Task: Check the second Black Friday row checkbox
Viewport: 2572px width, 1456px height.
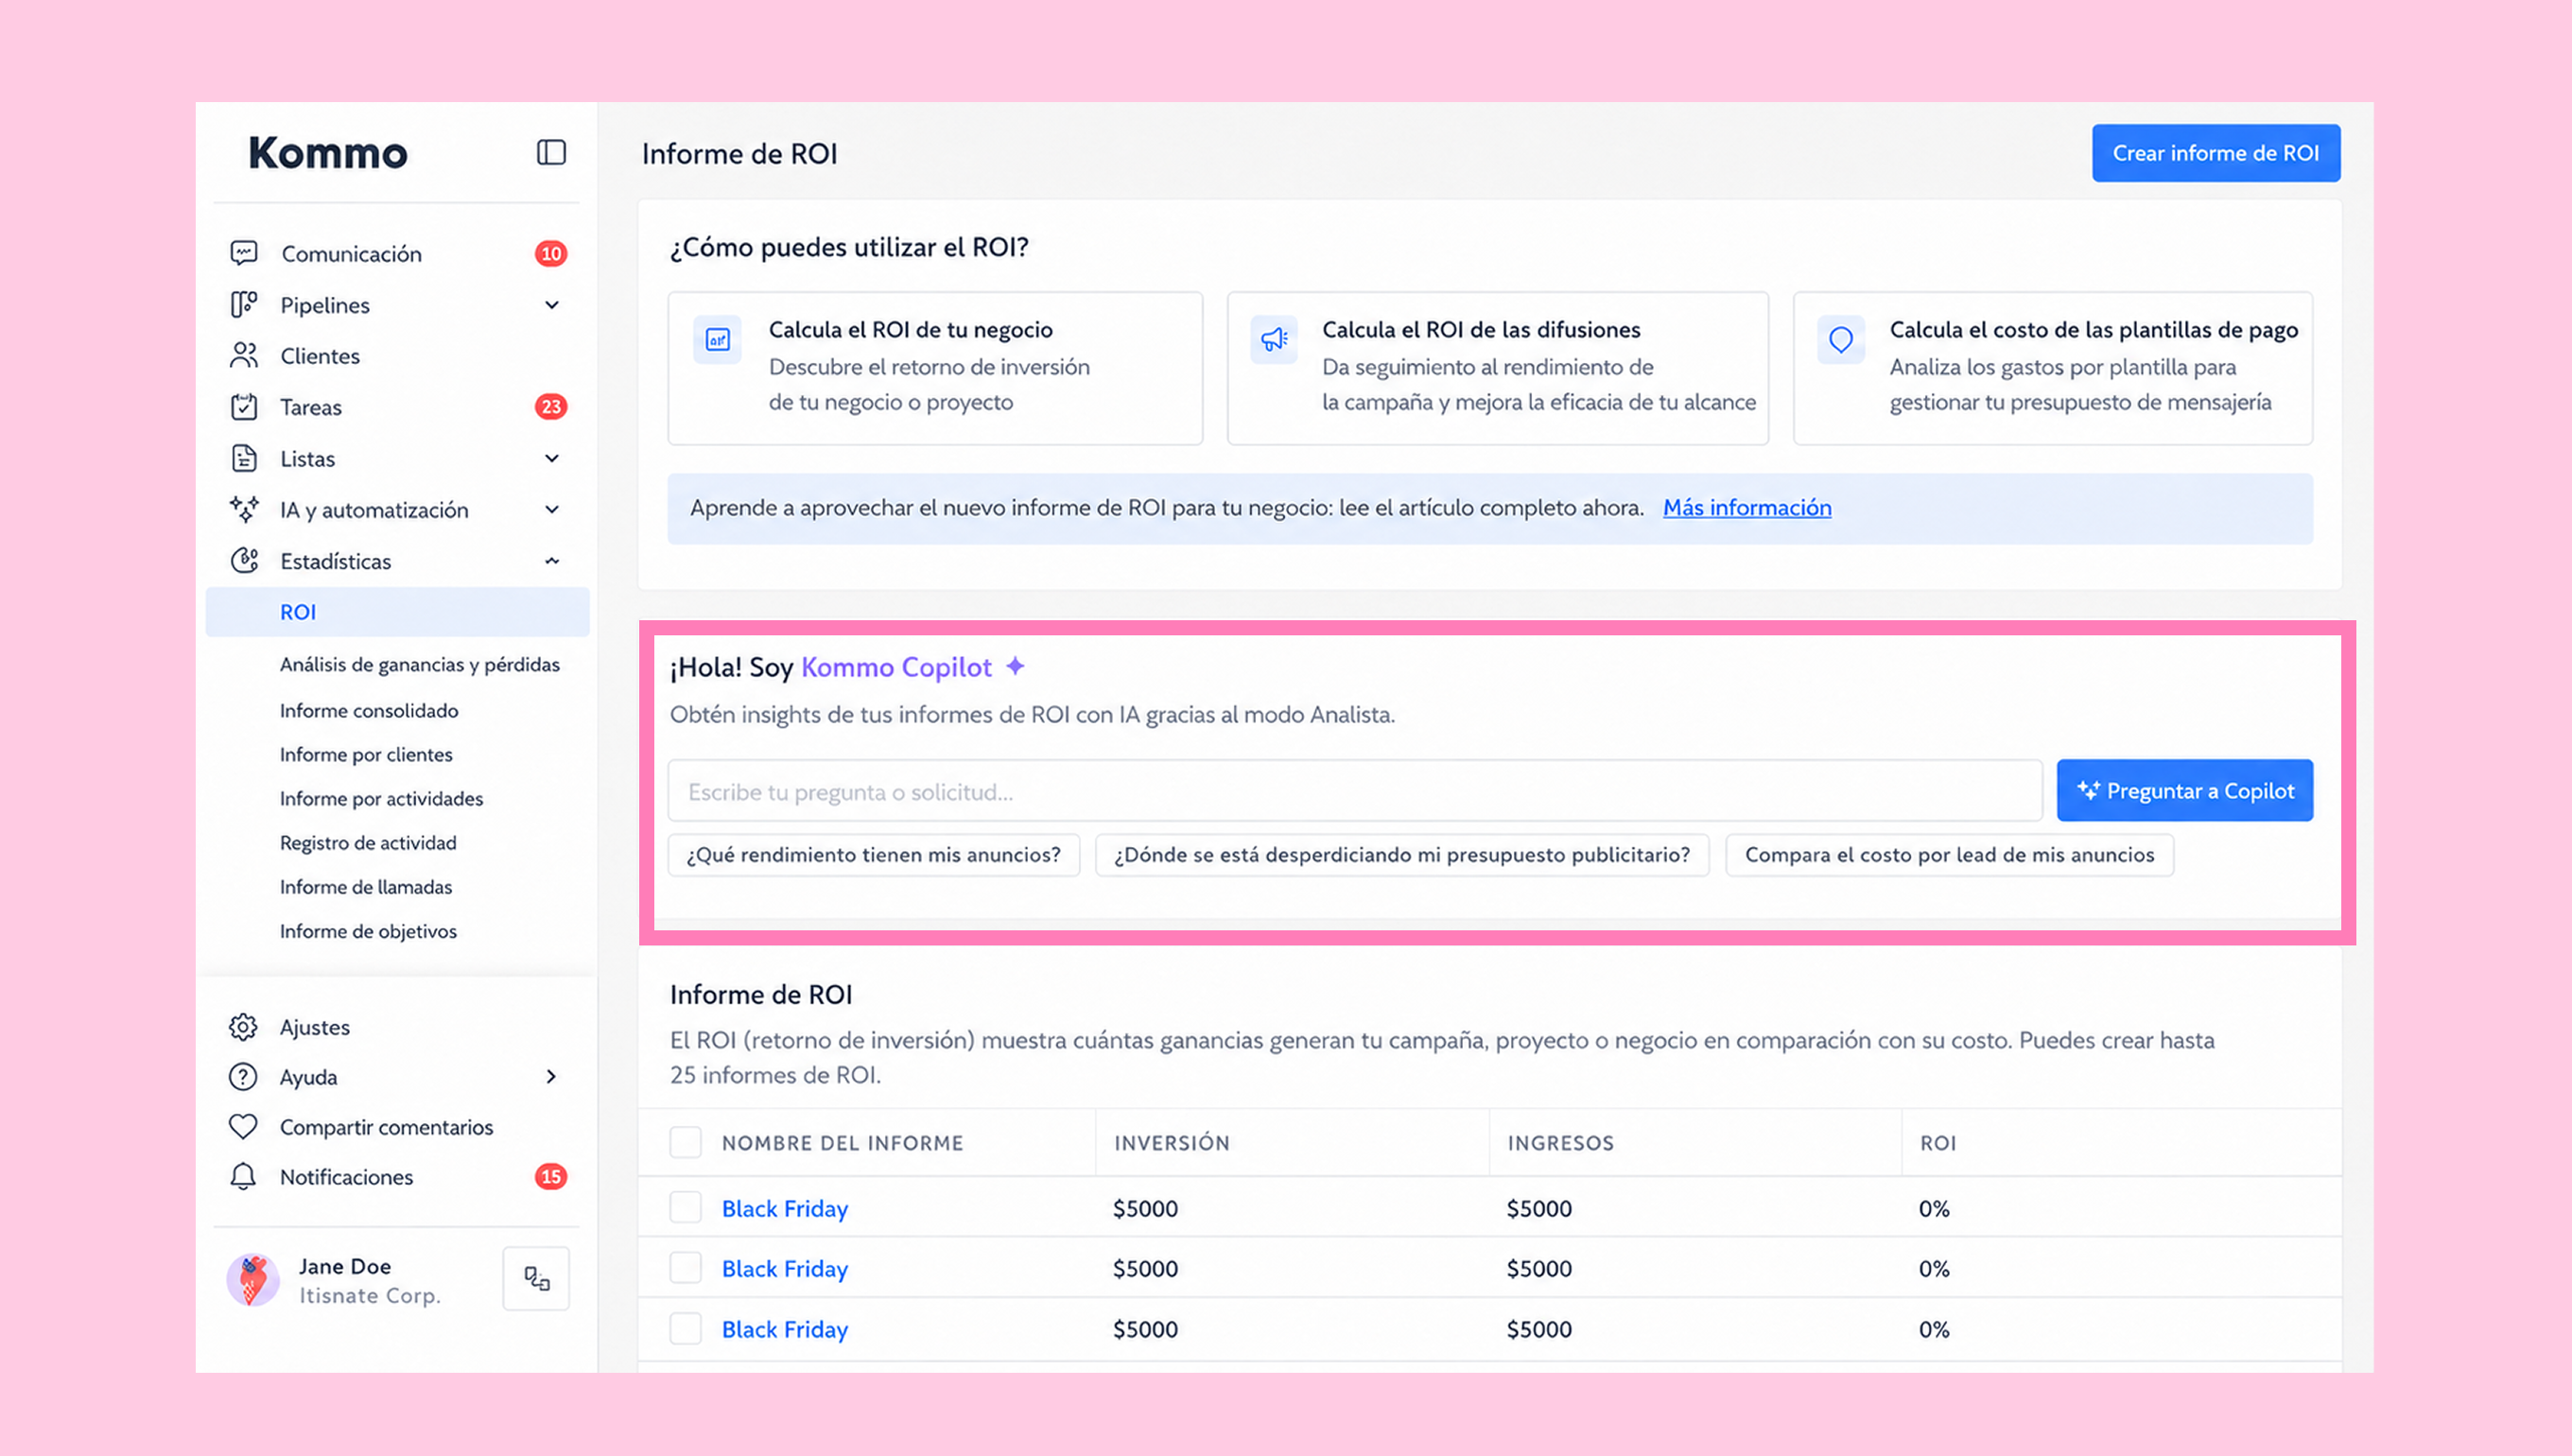Action: [x=685, y=1268]
